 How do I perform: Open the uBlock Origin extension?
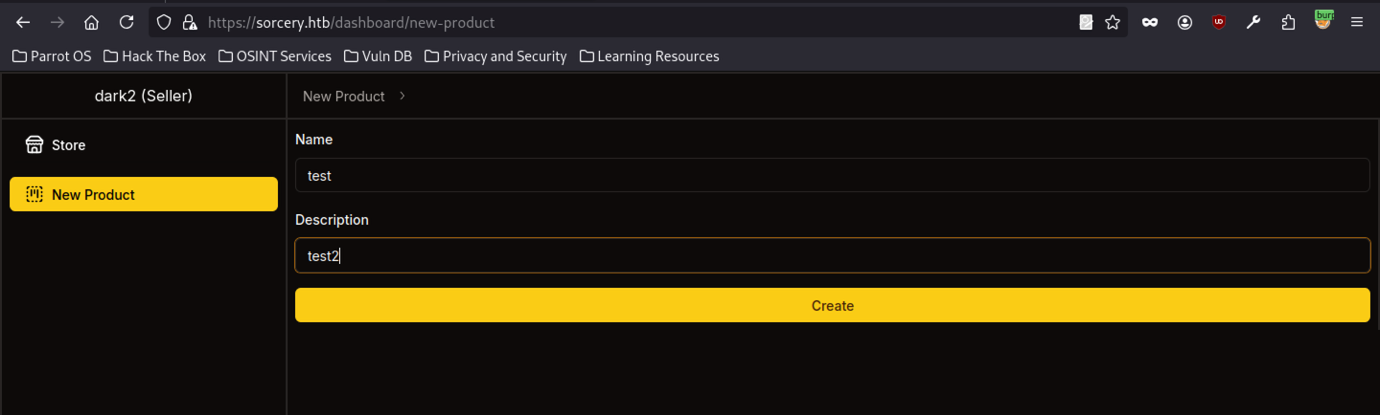click(x=1218, y=22)
